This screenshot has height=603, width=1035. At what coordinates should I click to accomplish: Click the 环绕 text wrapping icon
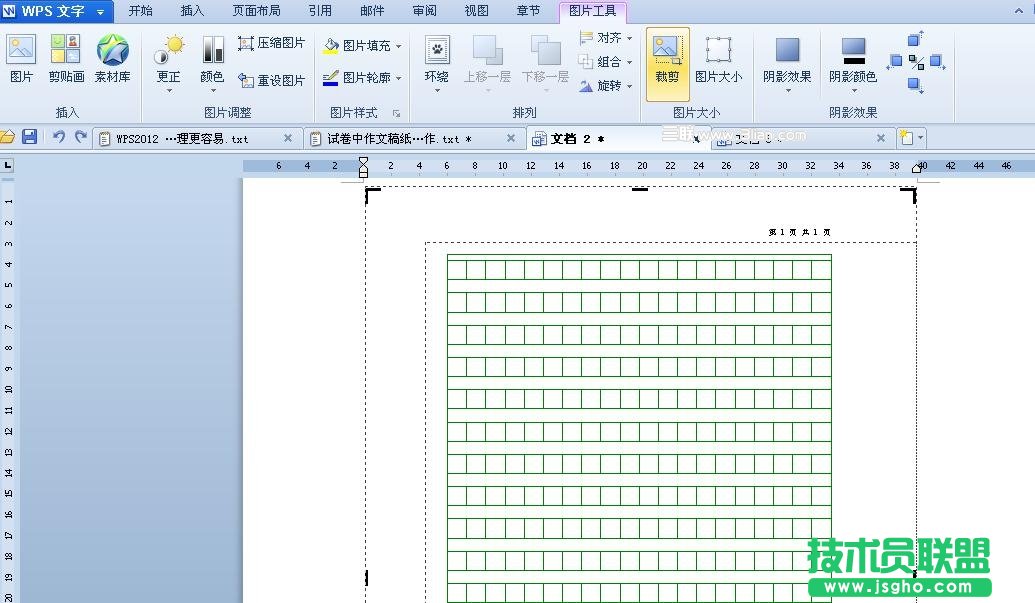point(436,60)
